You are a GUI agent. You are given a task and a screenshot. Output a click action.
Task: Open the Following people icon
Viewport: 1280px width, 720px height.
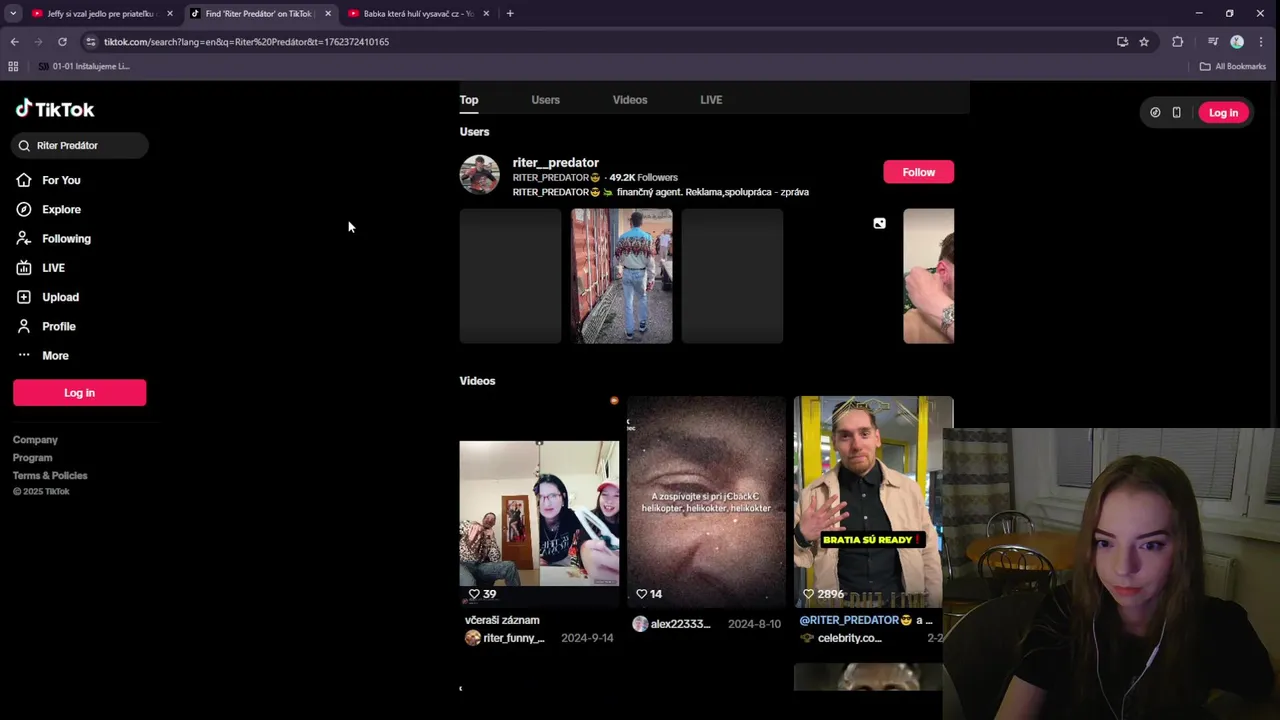[x=24, y=238]
